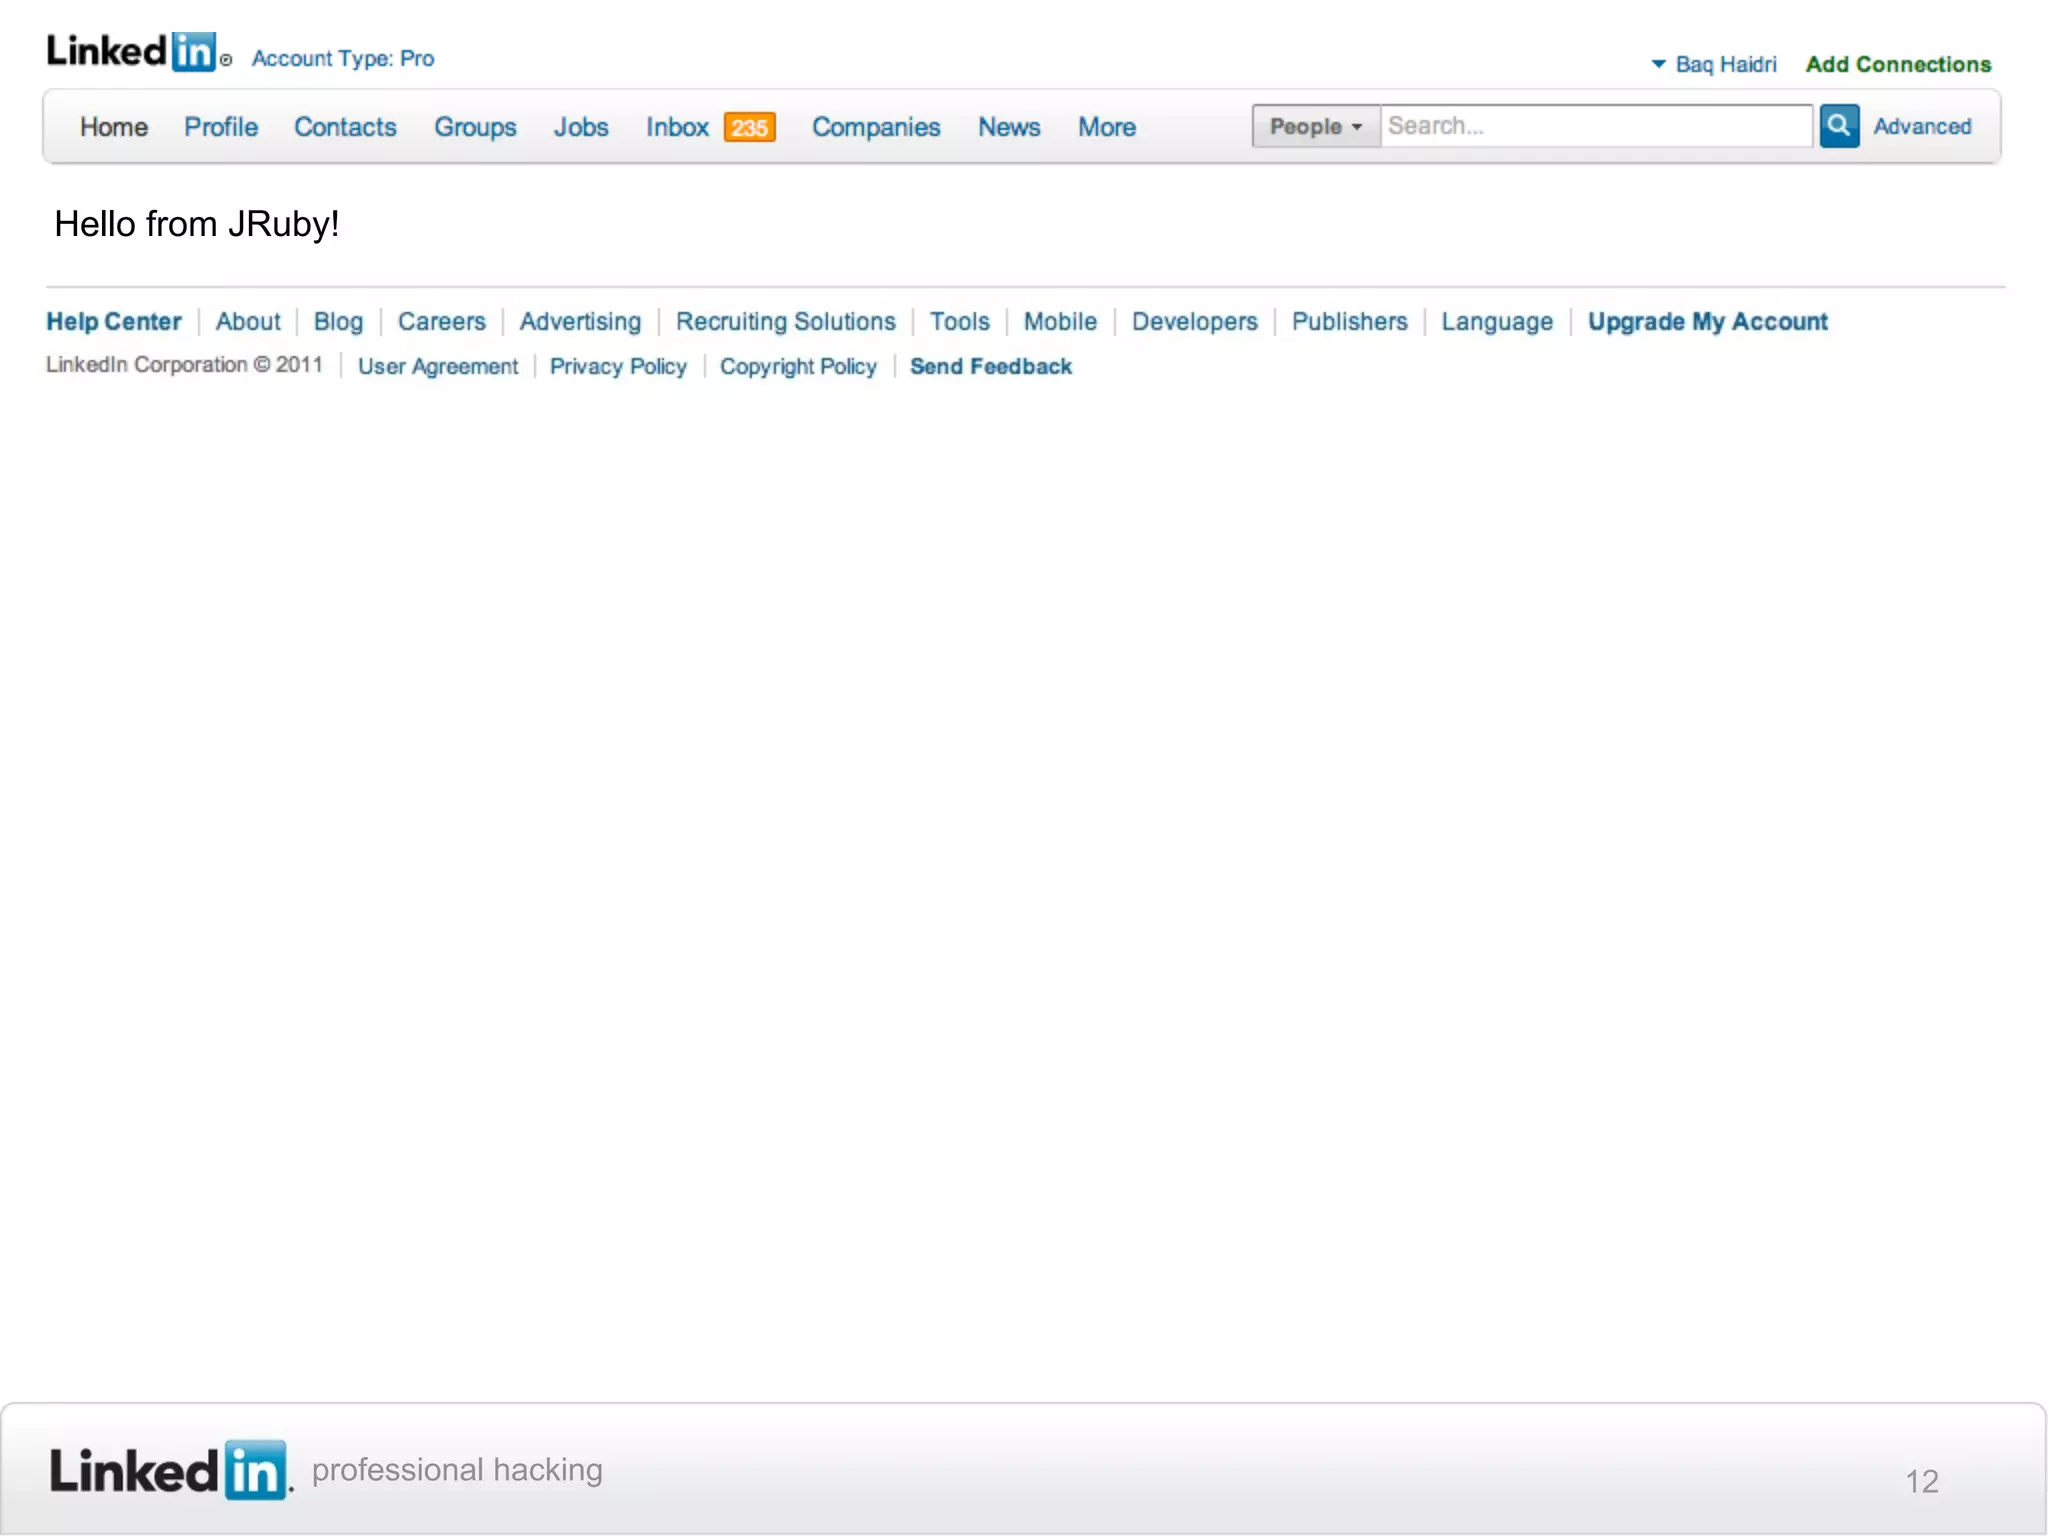Open Companies from the top navigation
Image resolution: width=2048 pixels, height=1536 pixels.
point(876,127)
